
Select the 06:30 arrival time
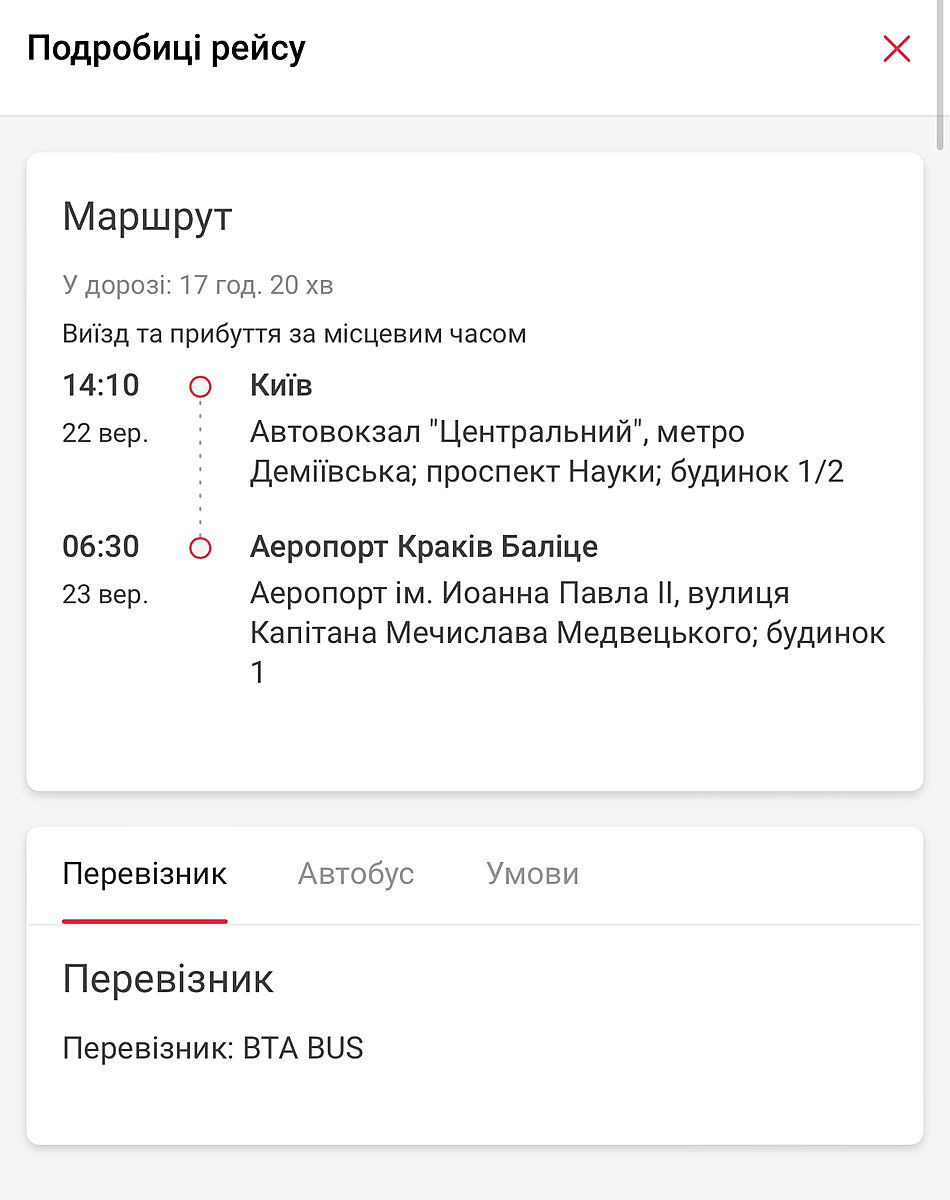click(101, 547)
